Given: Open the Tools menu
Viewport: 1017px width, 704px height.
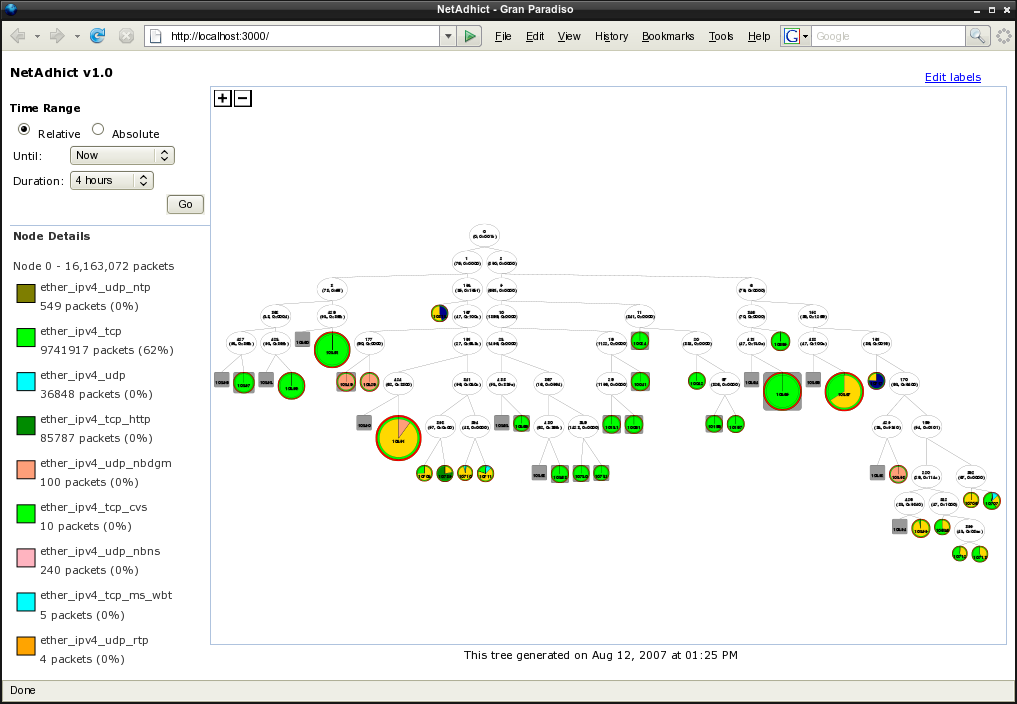Looking at the screenshot, I should [x=720, y=36].
